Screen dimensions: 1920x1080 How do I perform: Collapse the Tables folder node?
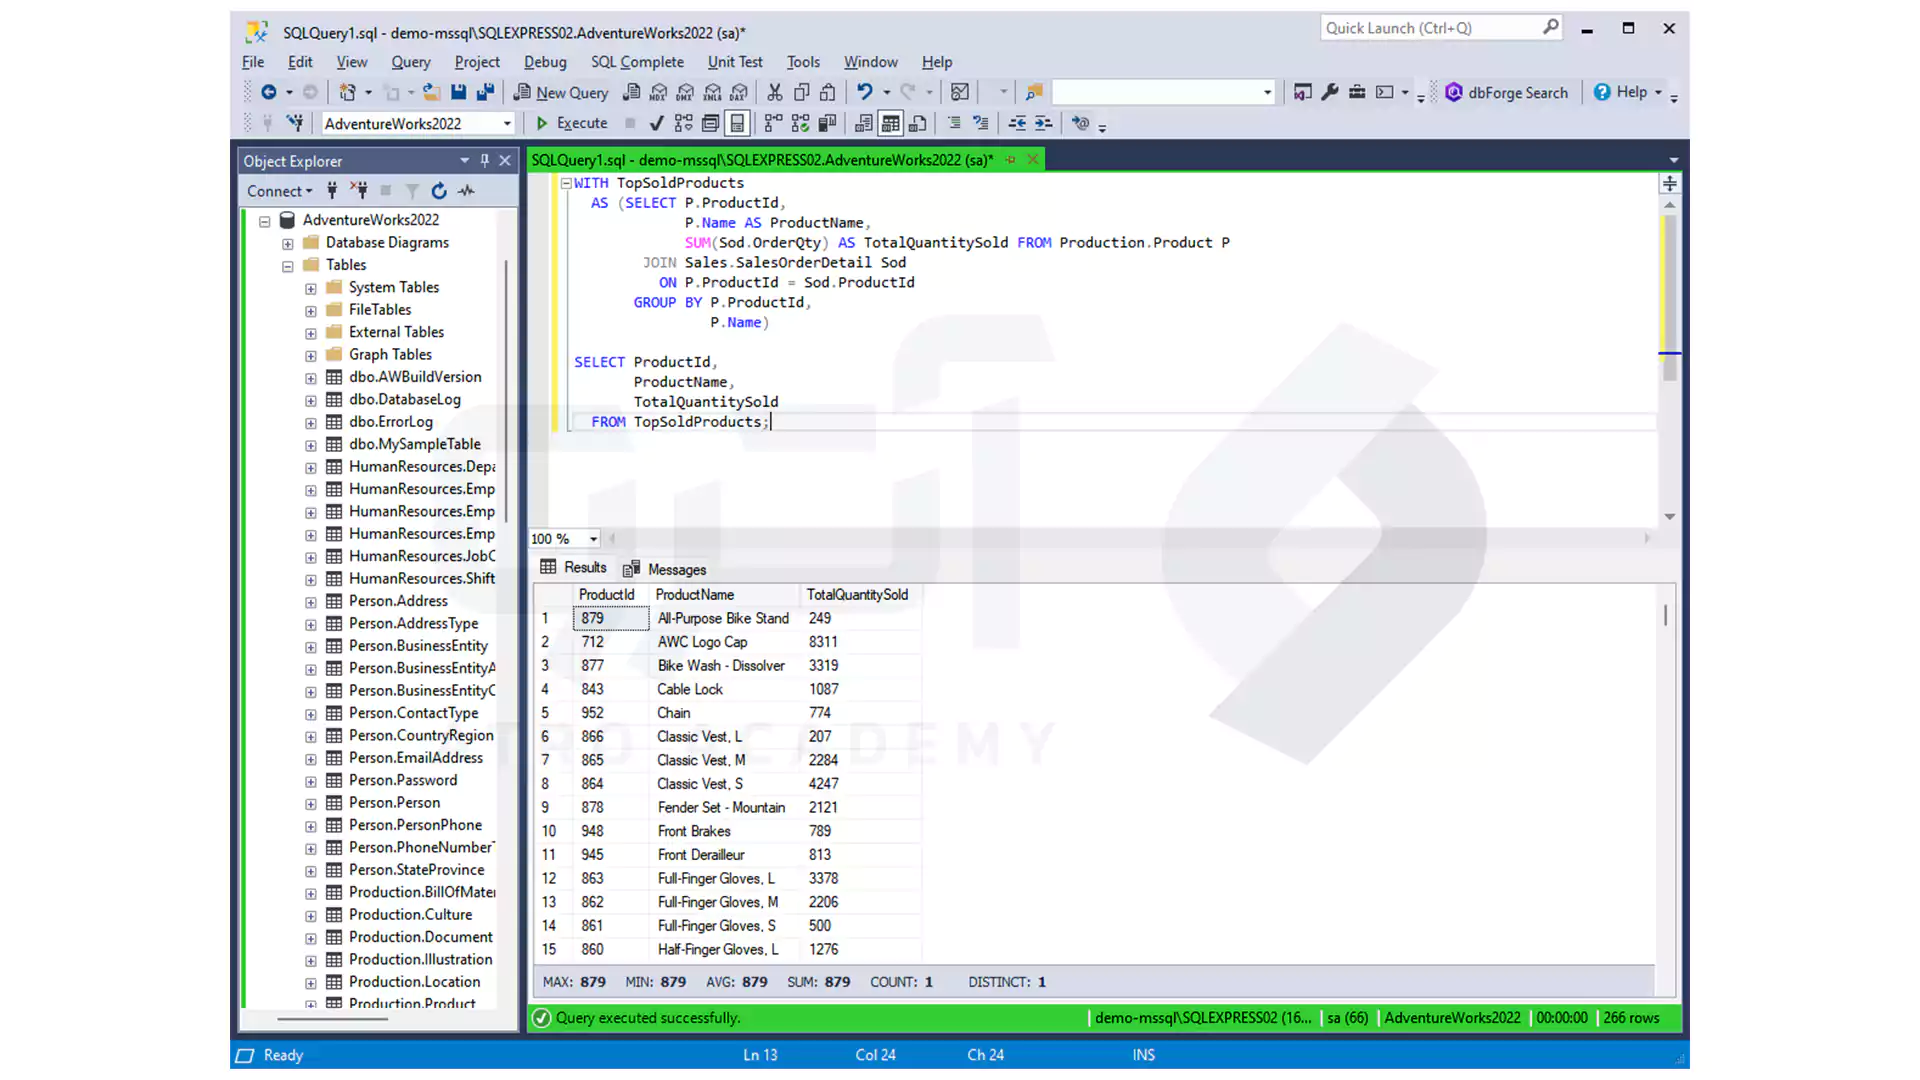(287, 266)
